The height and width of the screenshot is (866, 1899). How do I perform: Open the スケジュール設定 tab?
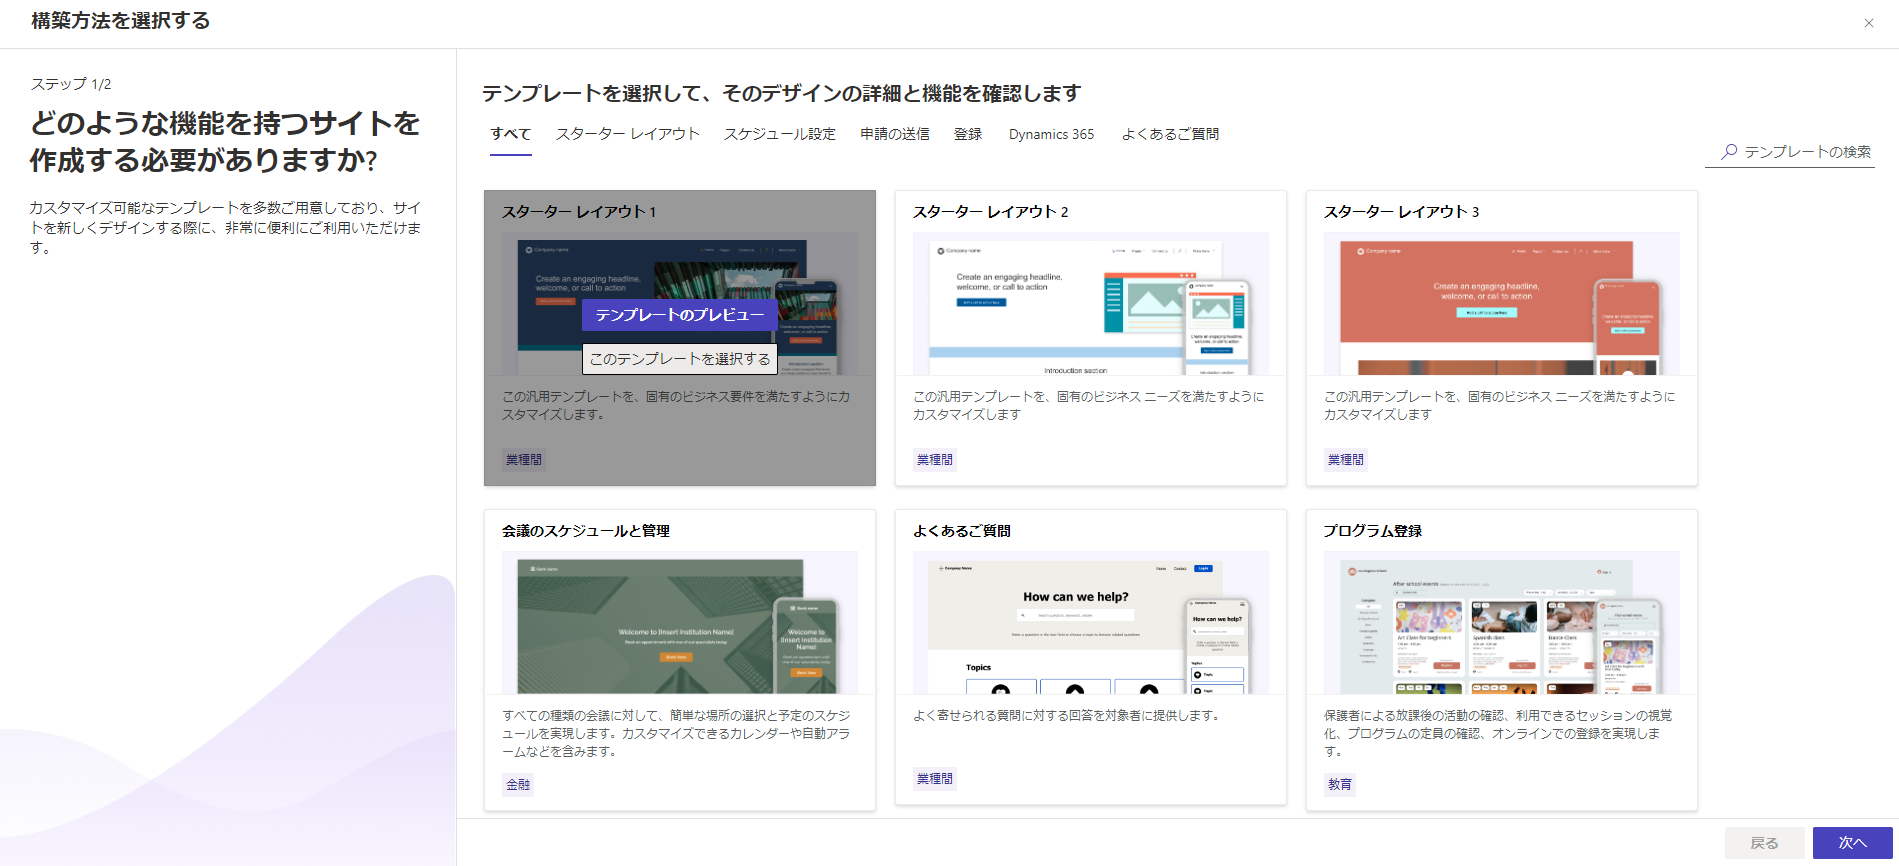(779, 134)
